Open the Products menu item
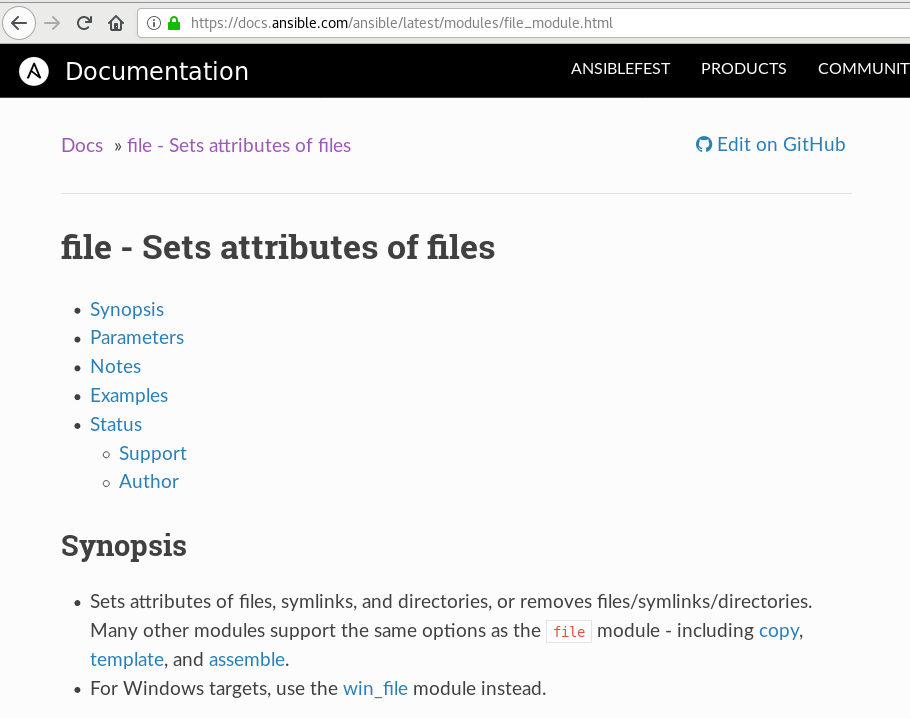910x718 pixels. click(x=743, y=69)
